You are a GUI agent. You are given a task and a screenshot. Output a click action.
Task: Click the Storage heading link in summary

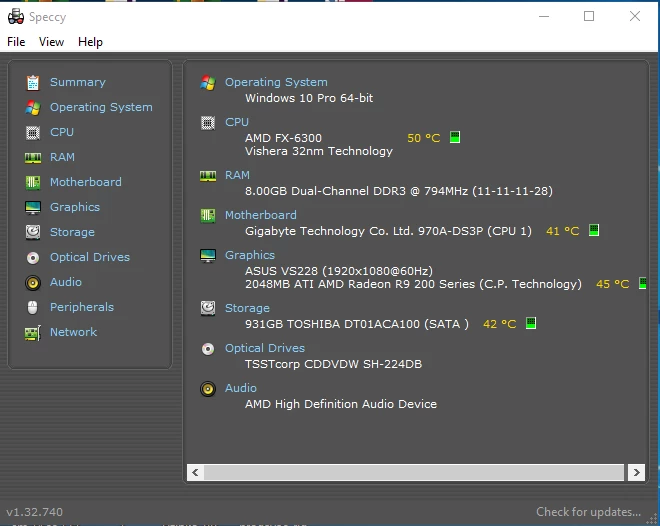point(248,308)
